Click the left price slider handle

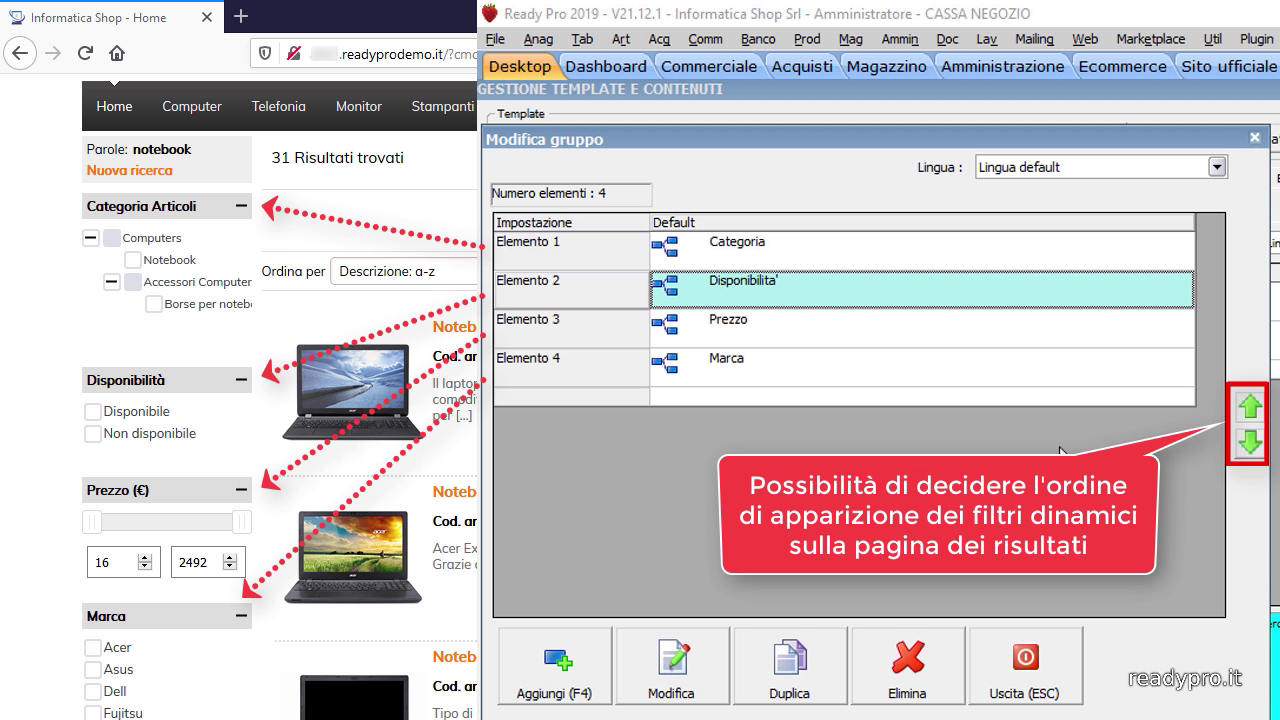tap(92, 522)
